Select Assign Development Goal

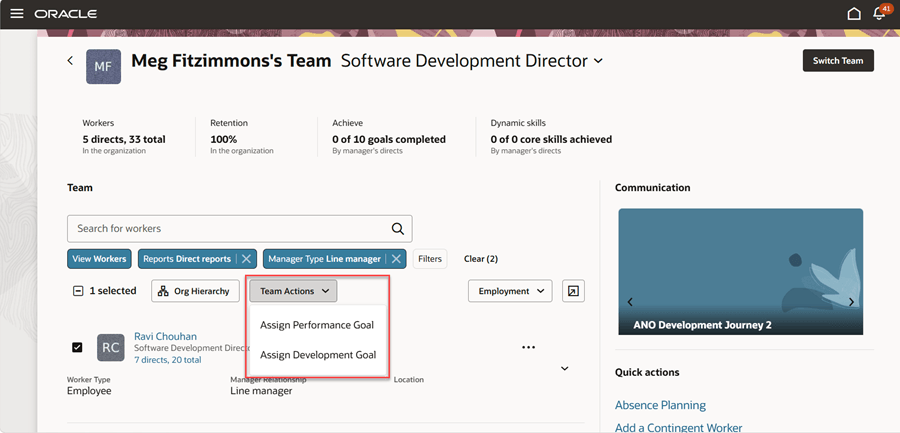coord(318,355)
